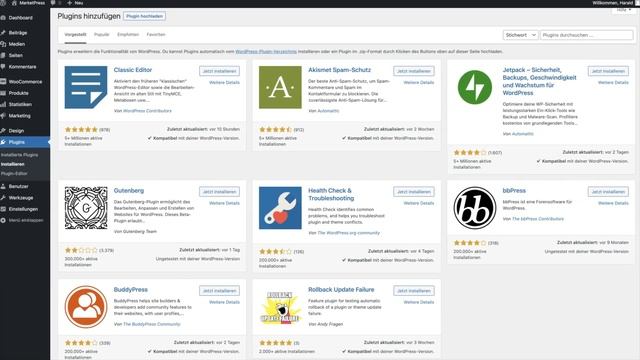Install the Jetpack plugin
This screenshot has height=360, width=640.
click(608, 71)
